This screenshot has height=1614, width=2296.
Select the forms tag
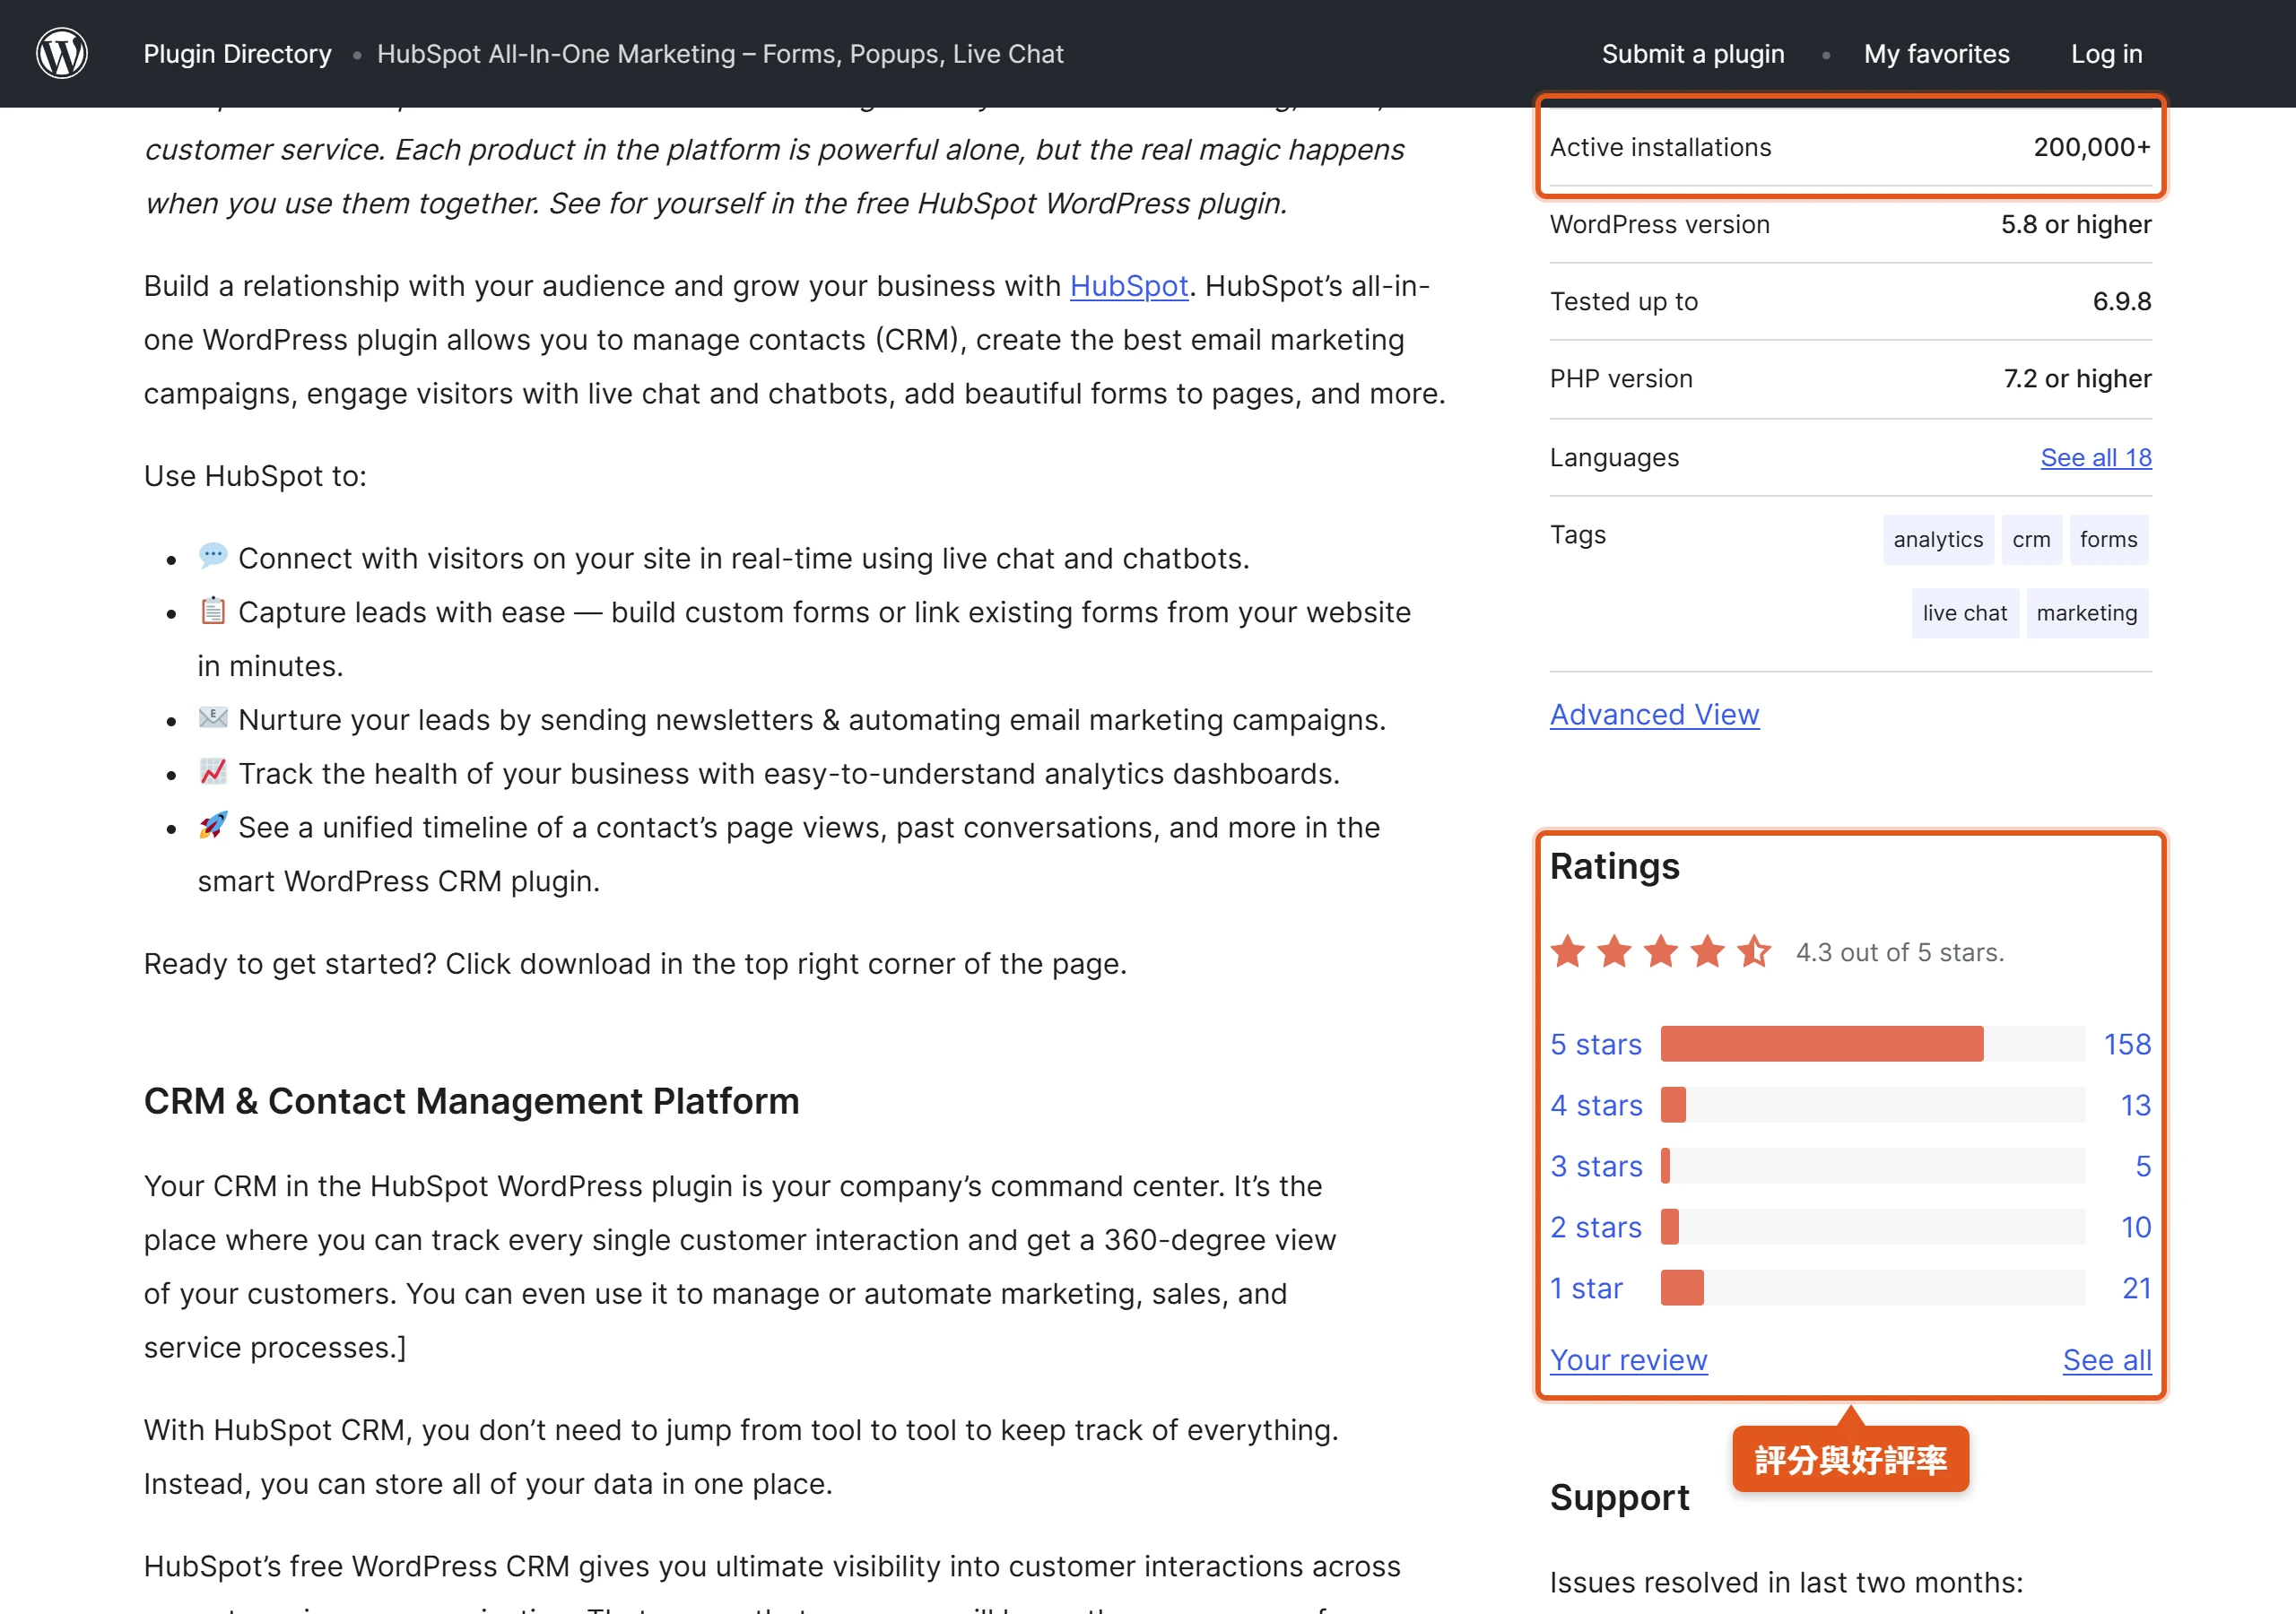coord(2107,540)
